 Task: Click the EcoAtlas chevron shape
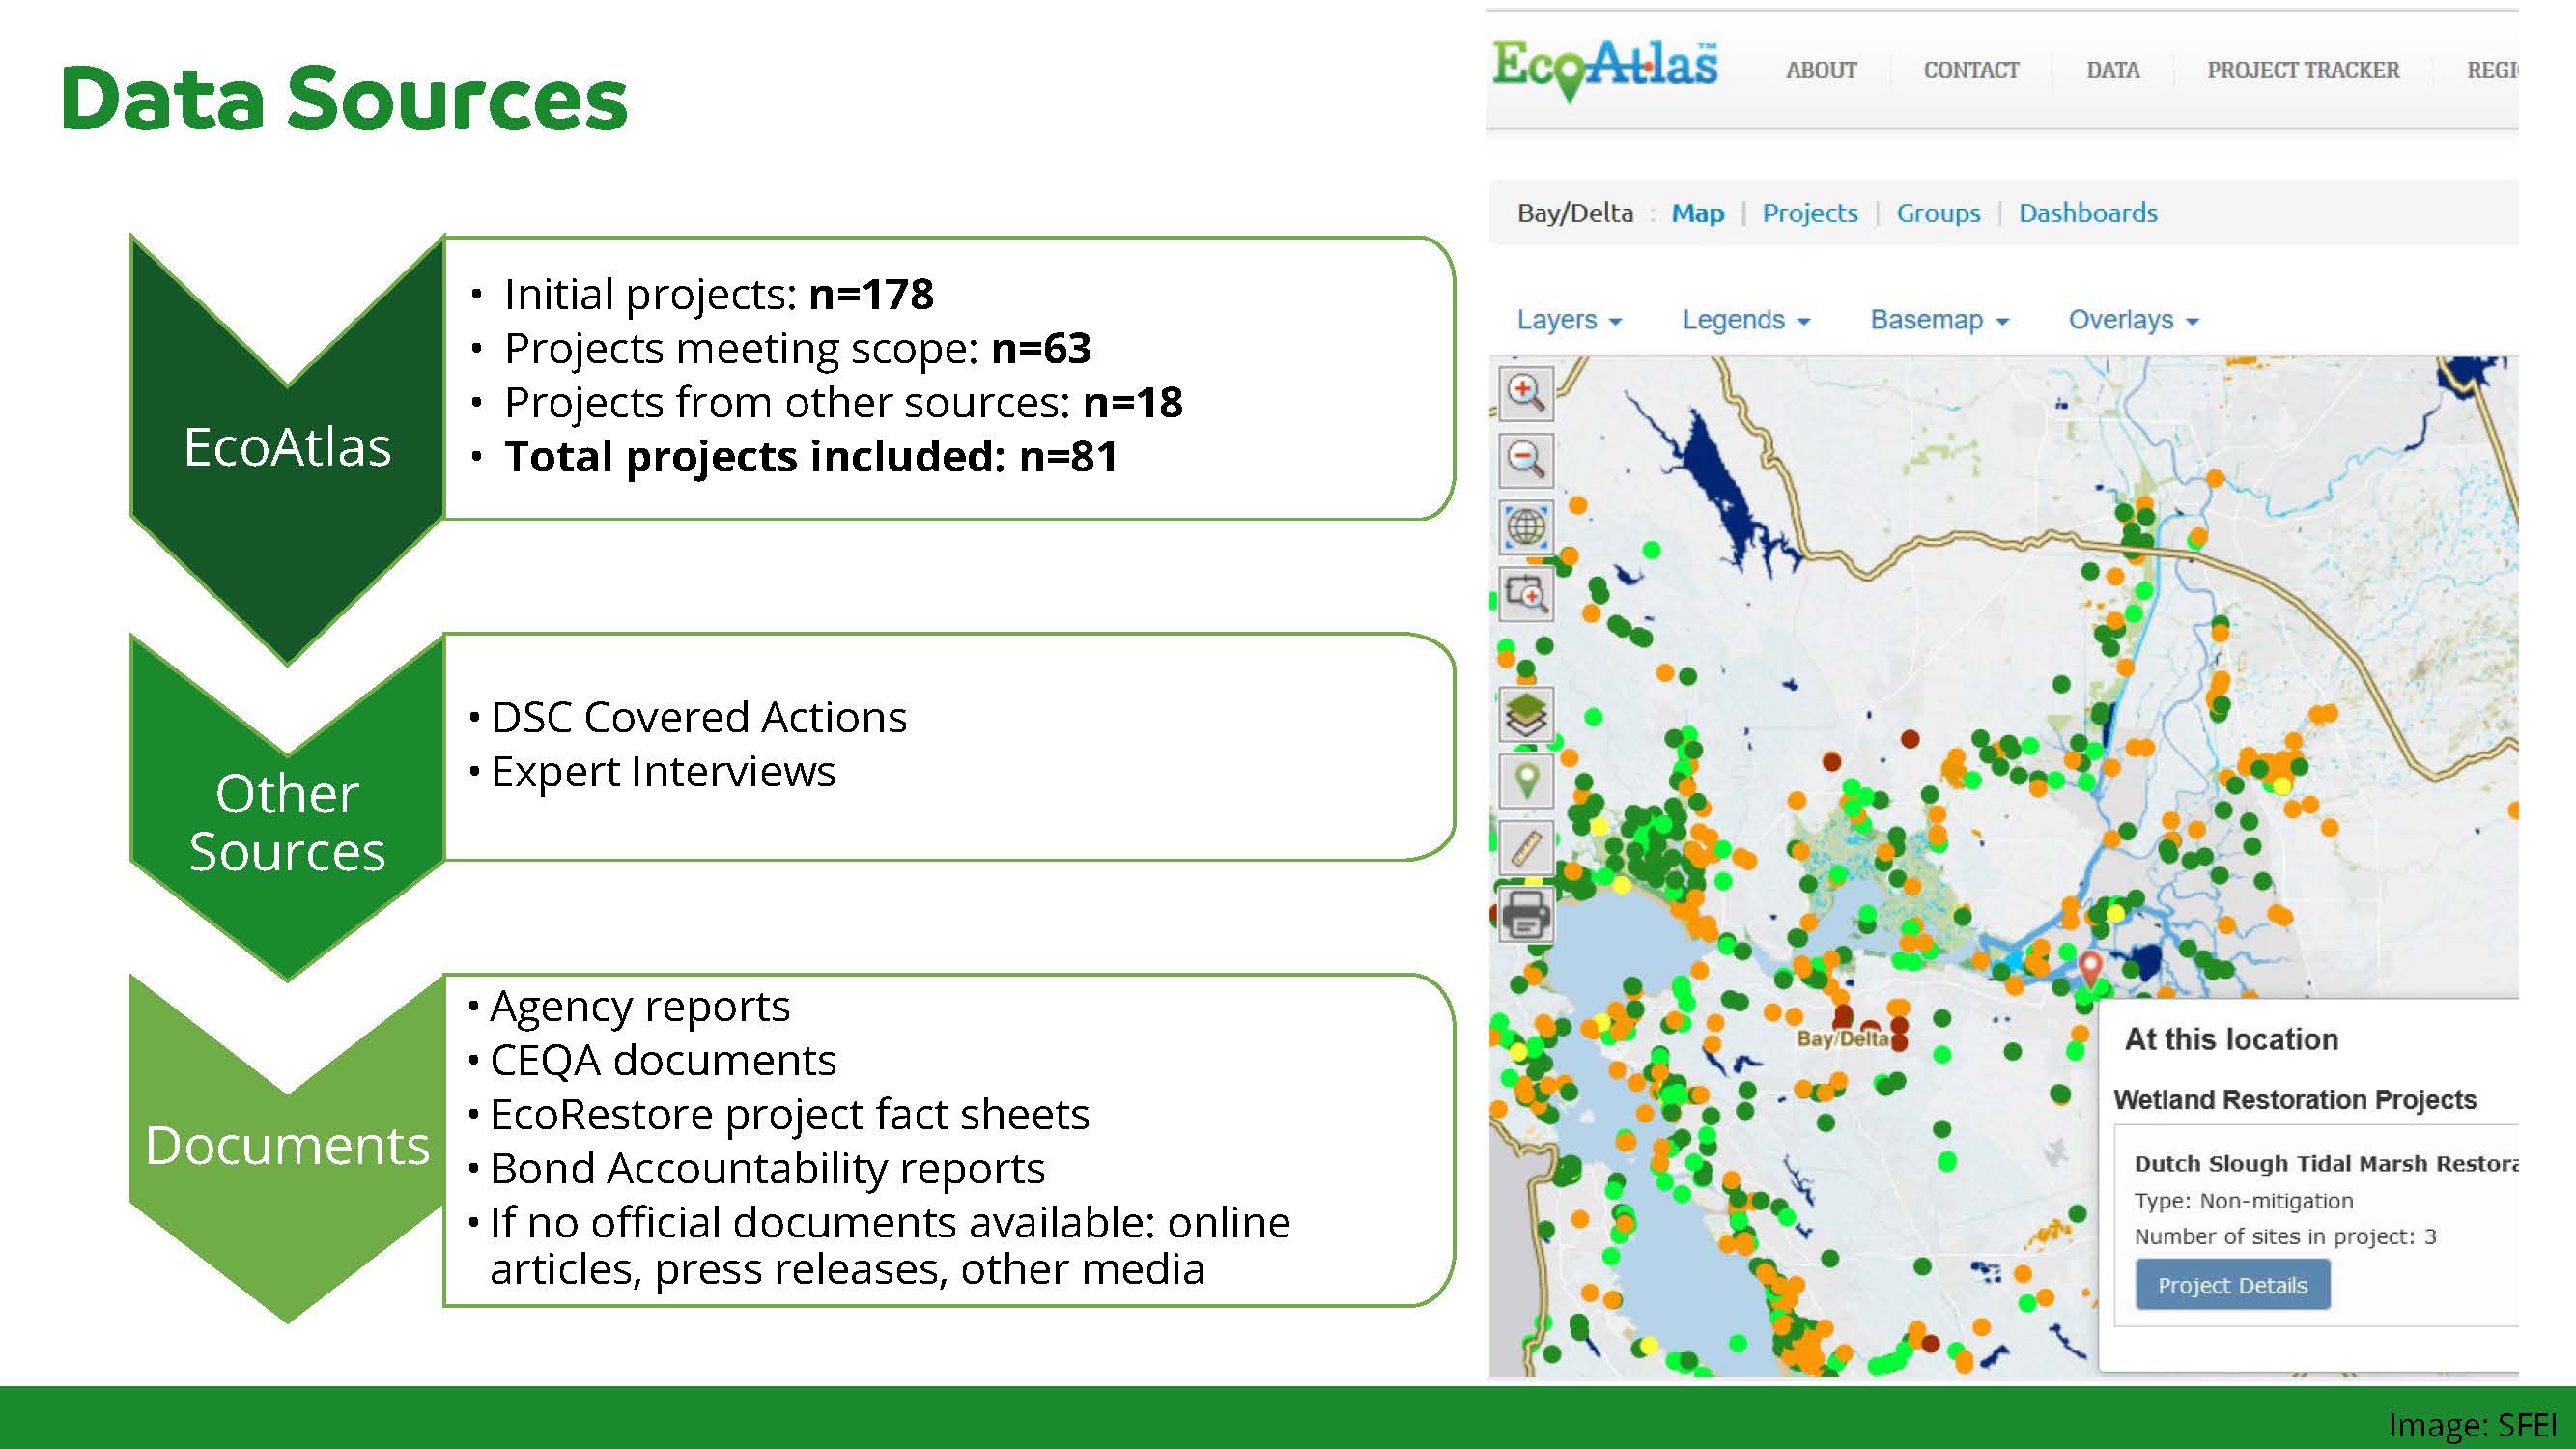287,448
